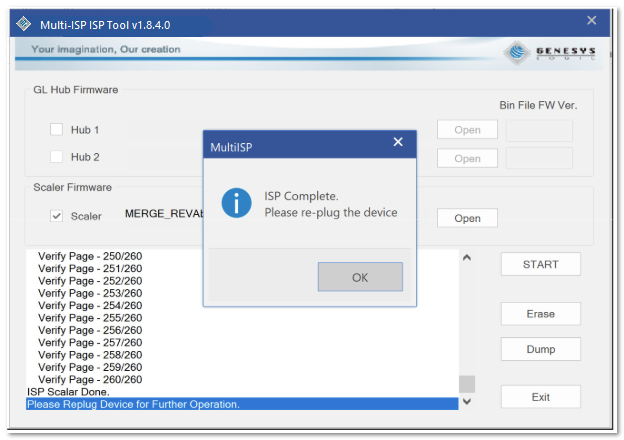Click the 'ISP Complete.' message text

301,196
